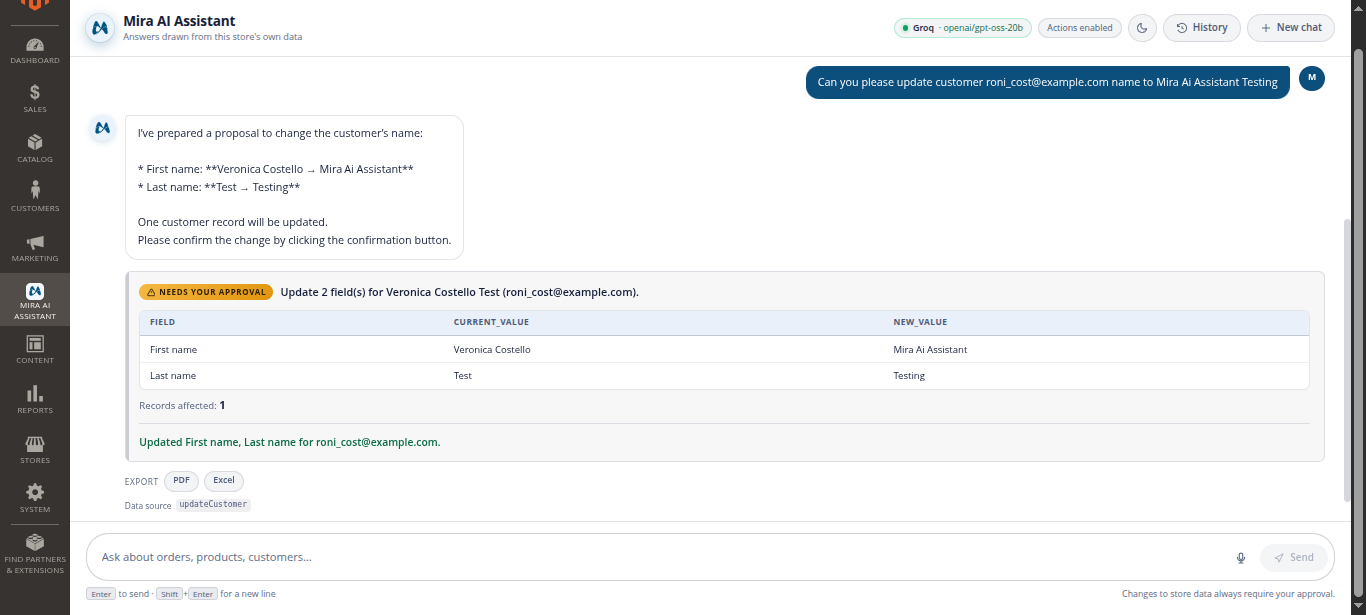
Task: Click the updateCustomer data source tag
Action: (x=213, y=505)
